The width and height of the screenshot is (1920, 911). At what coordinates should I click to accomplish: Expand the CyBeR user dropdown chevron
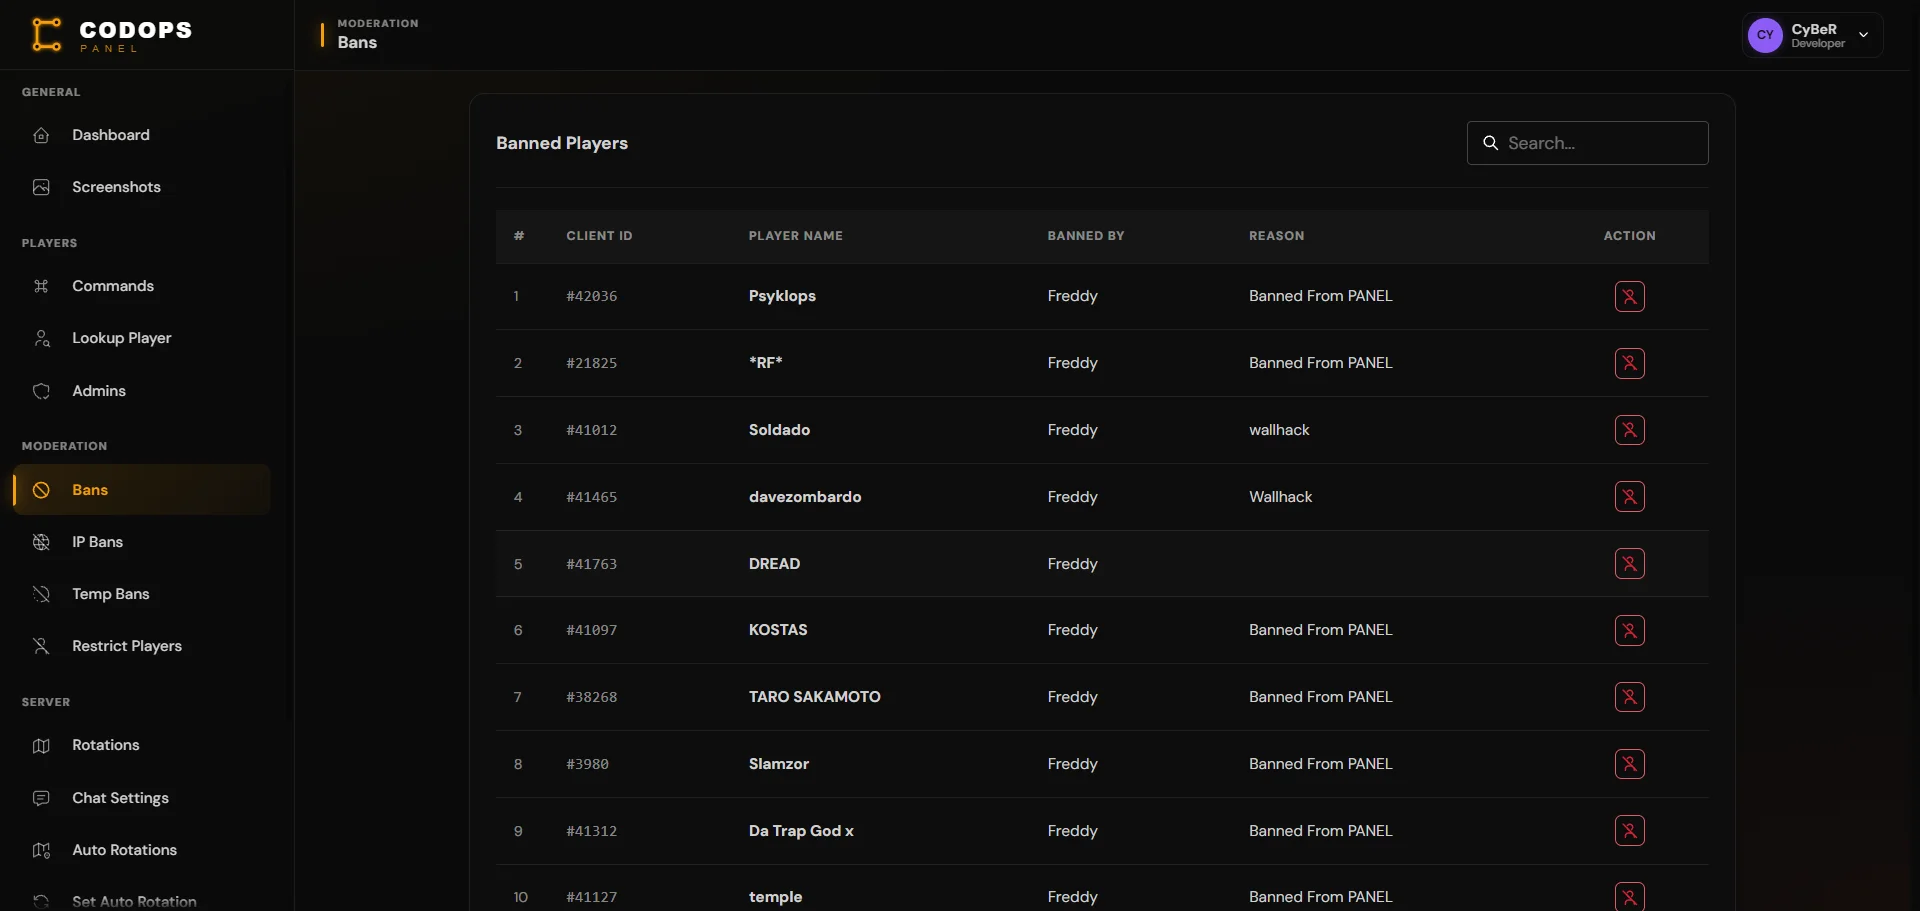coord(1863,35)
